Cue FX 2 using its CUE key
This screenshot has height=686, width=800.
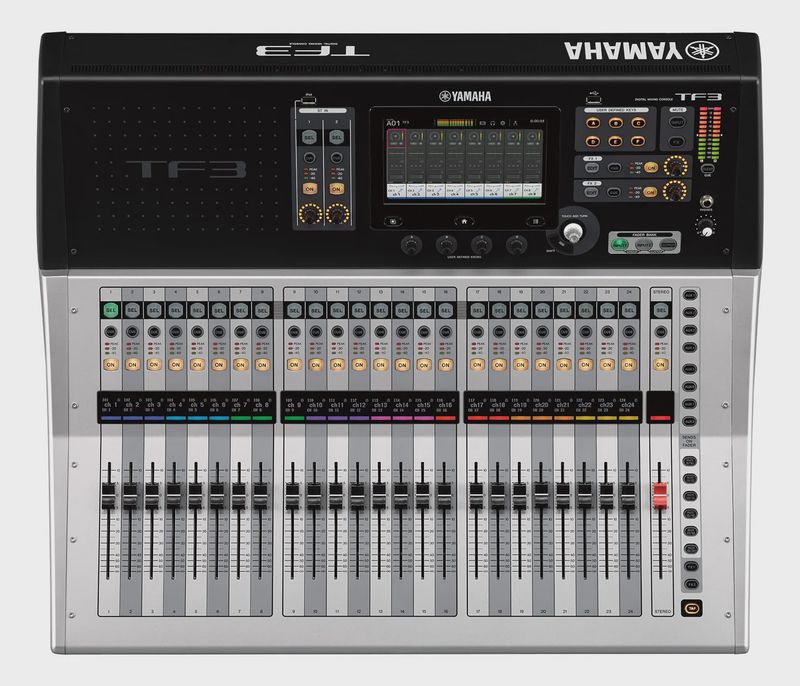614,192
